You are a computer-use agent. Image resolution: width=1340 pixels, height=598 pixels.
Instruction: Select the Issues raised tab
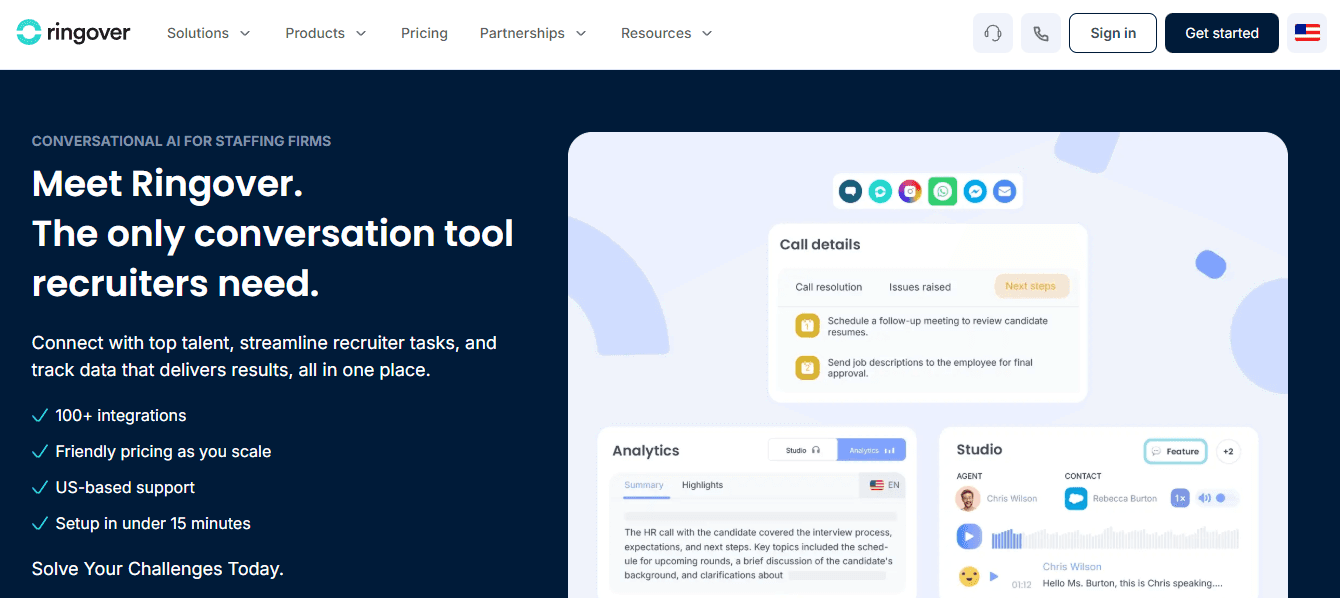pos(920,287)
